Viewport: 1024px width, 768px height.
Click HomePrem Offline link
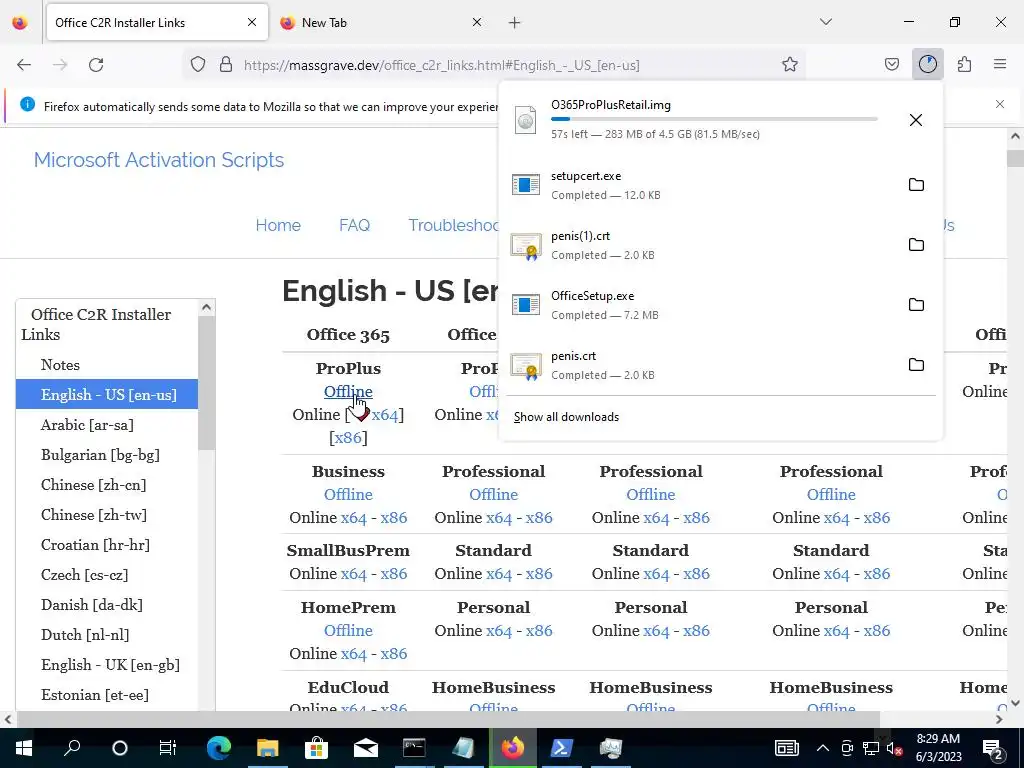tap(348, 630)
